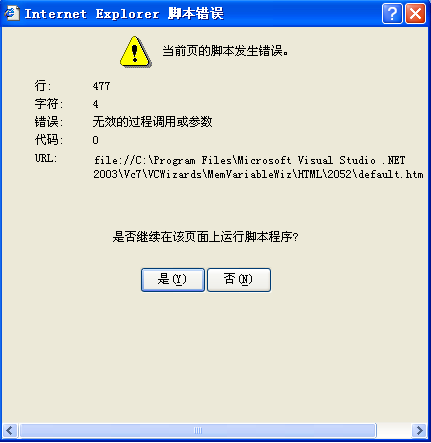This screenshot has width=431, height=443.
Task: Click the 是(Y) button to continue scripts
Action: [x=173, y=280]
